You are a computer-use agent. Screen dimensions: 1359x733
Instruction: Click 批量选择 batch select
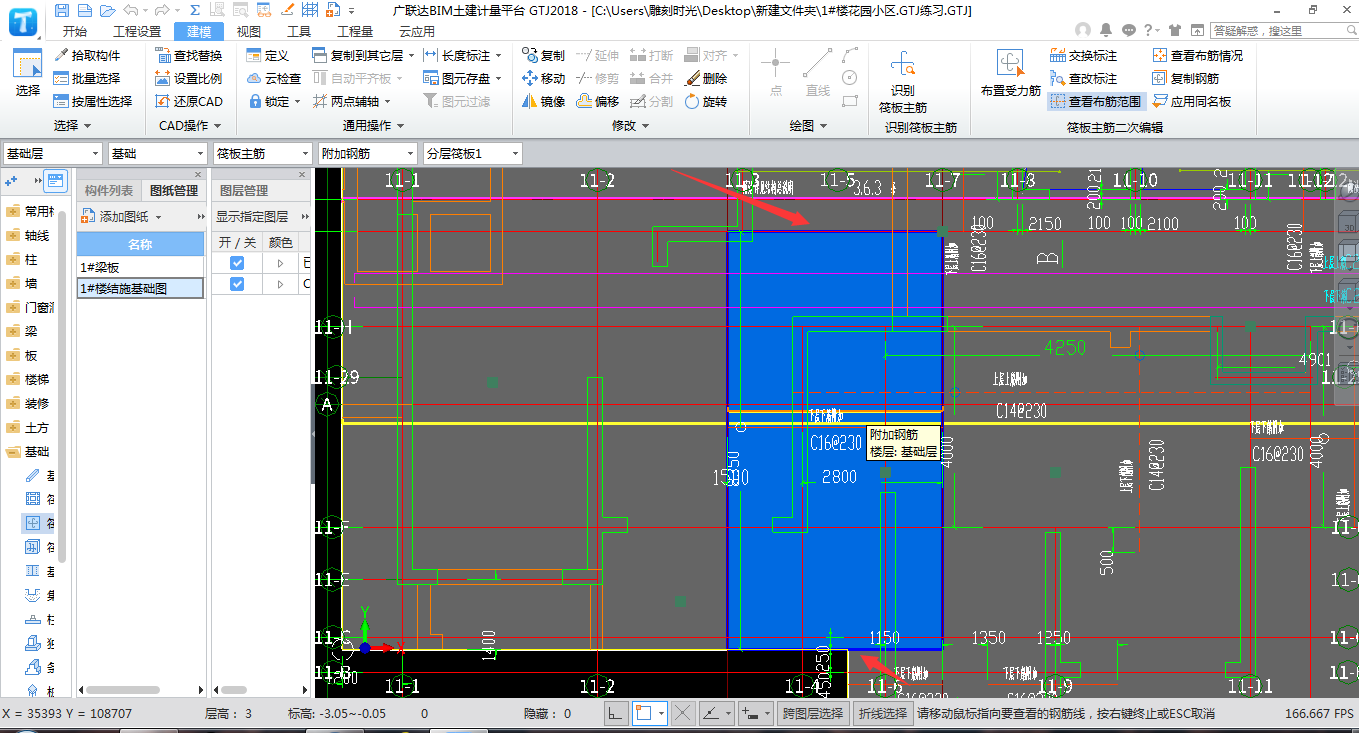click(x=87, y=78)
